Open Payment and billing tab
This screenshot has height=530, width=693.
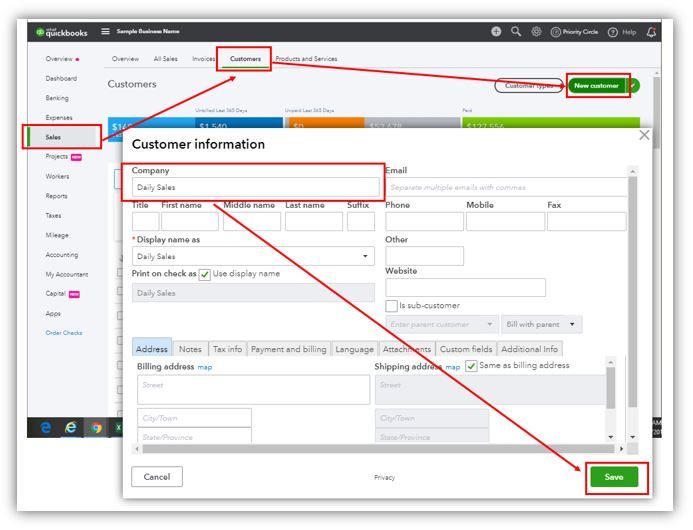(x=289, y=349)
